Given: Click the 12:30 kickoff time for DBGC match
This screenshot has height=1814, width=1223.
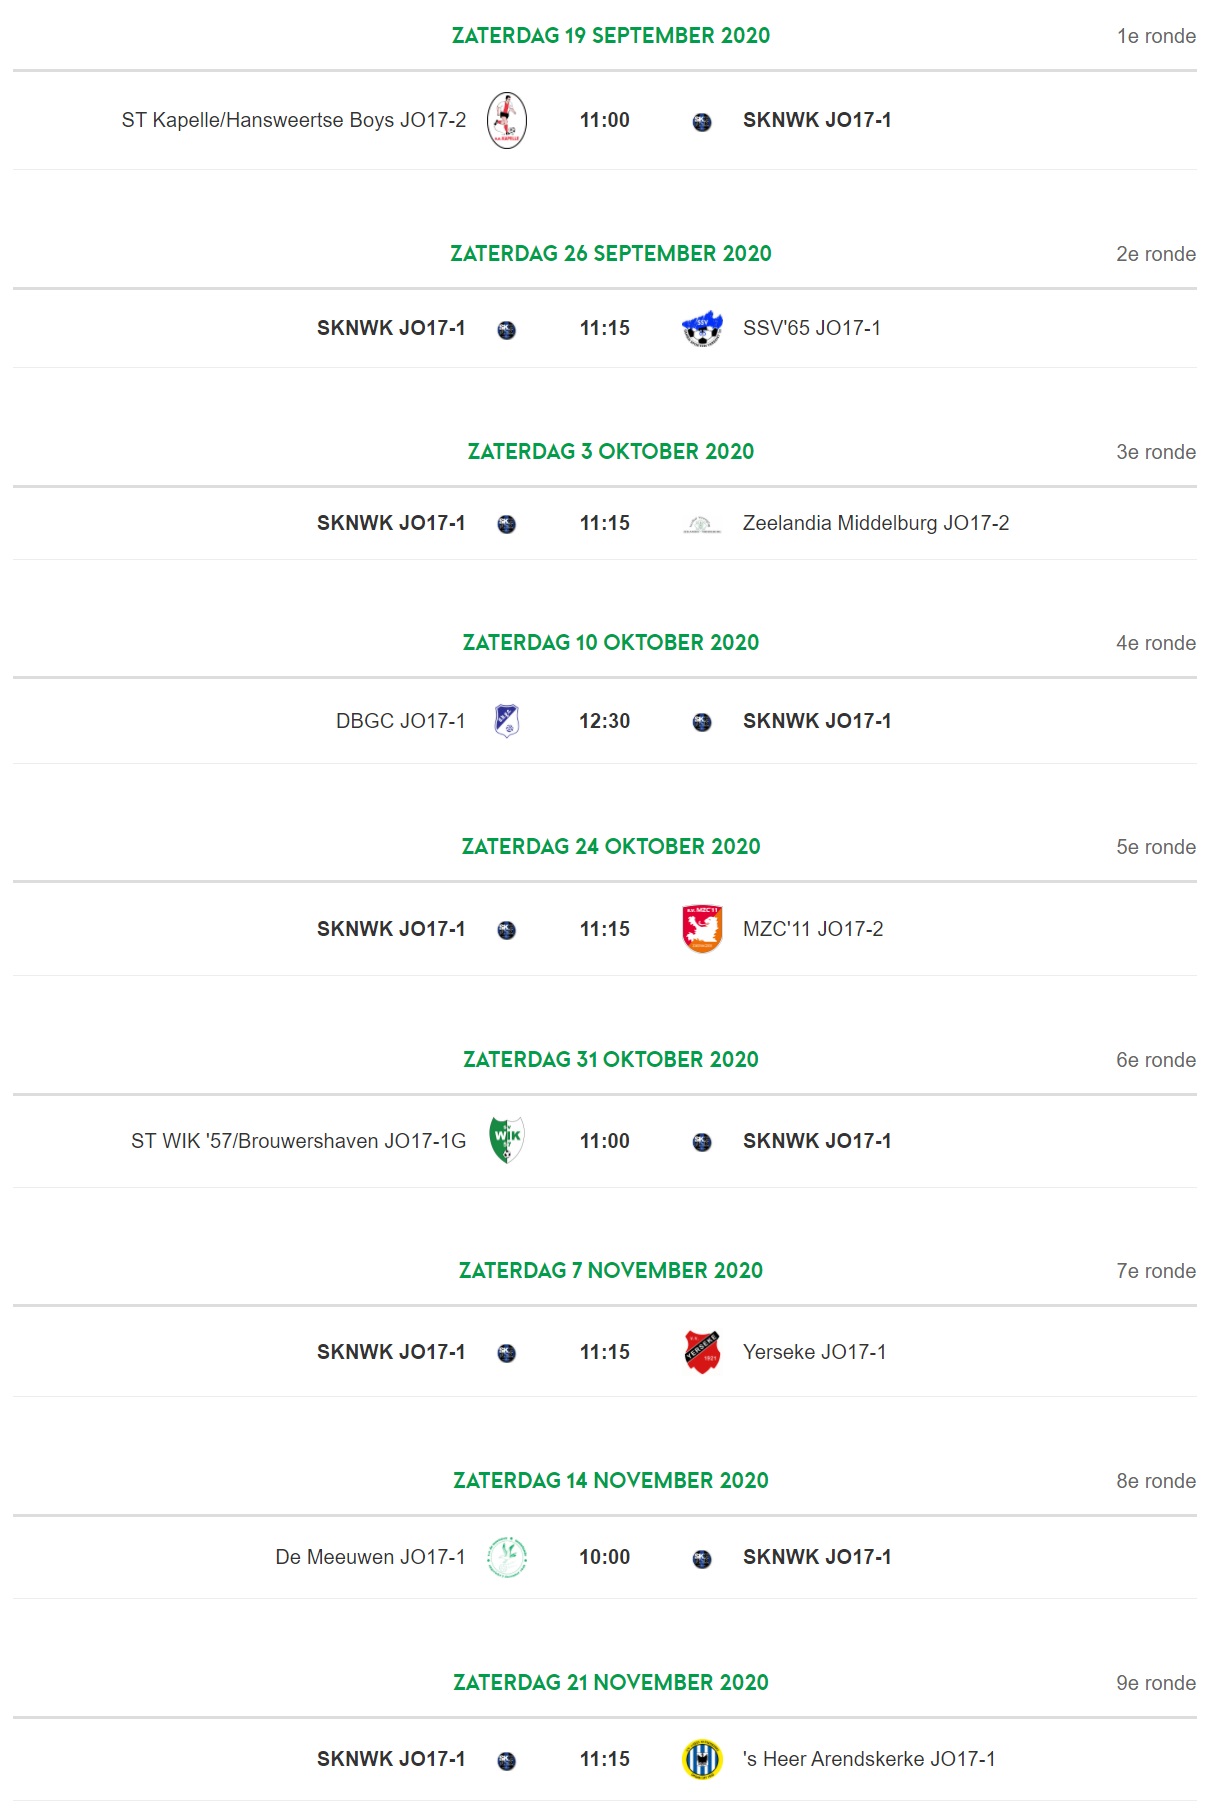Looking at the screenshot, I should [x=605, y=721].
